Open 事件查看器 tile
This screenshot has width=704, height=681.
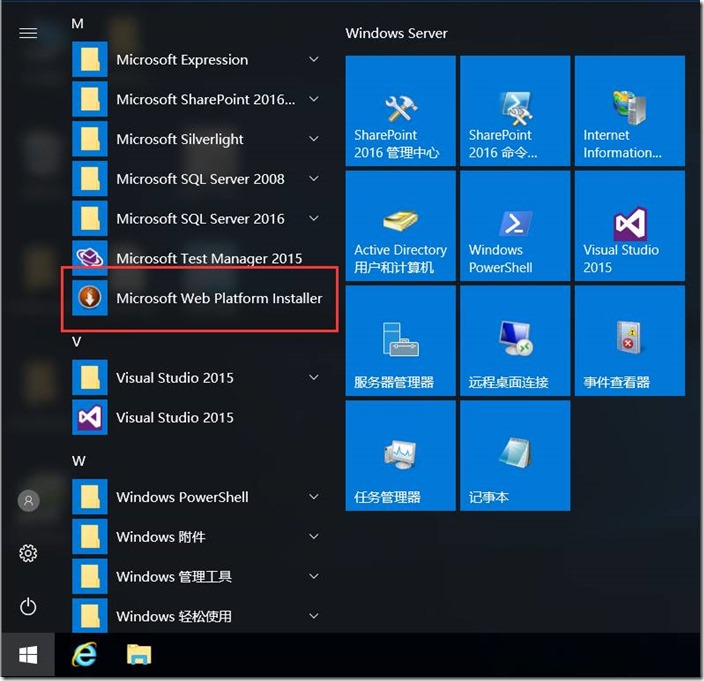[x=630, y=341]
